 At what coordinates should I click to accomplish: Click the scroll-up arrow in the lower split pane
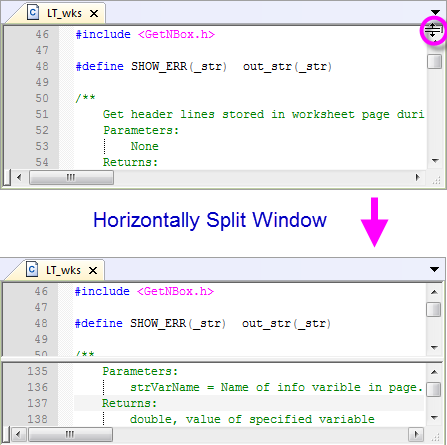434,372
